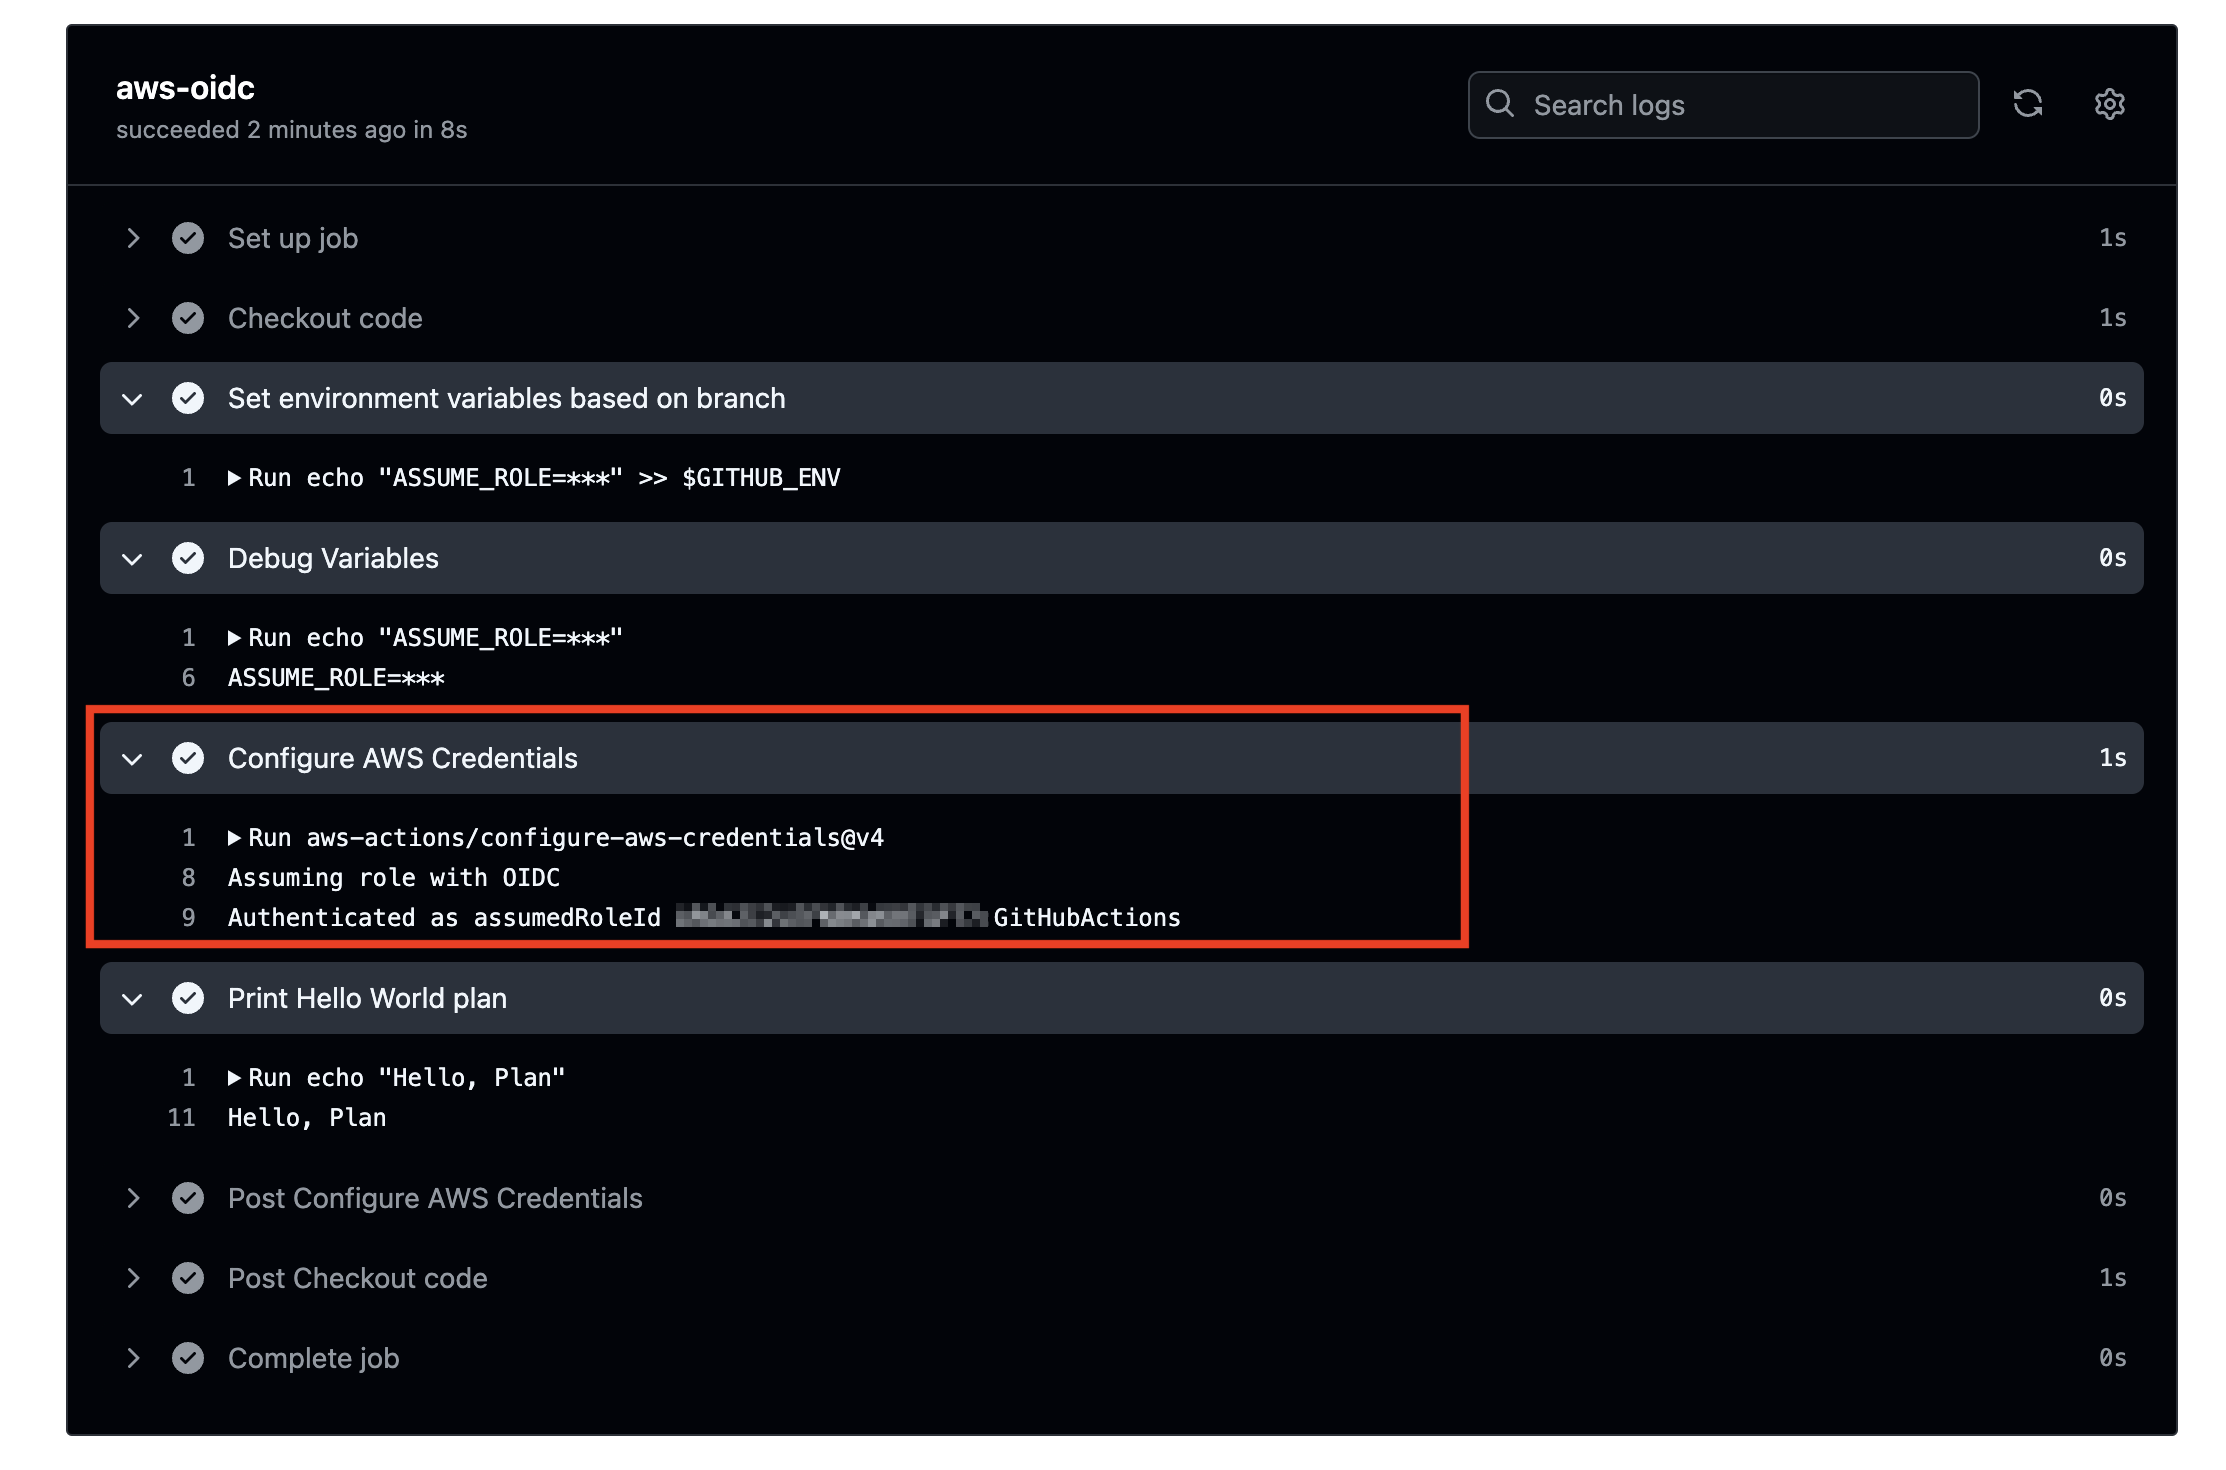Click the success checkmark on Set up job
Image resolution: width=2226 pixels, height=1470 pixels.
pyautogui.click(x=189, y=238)
